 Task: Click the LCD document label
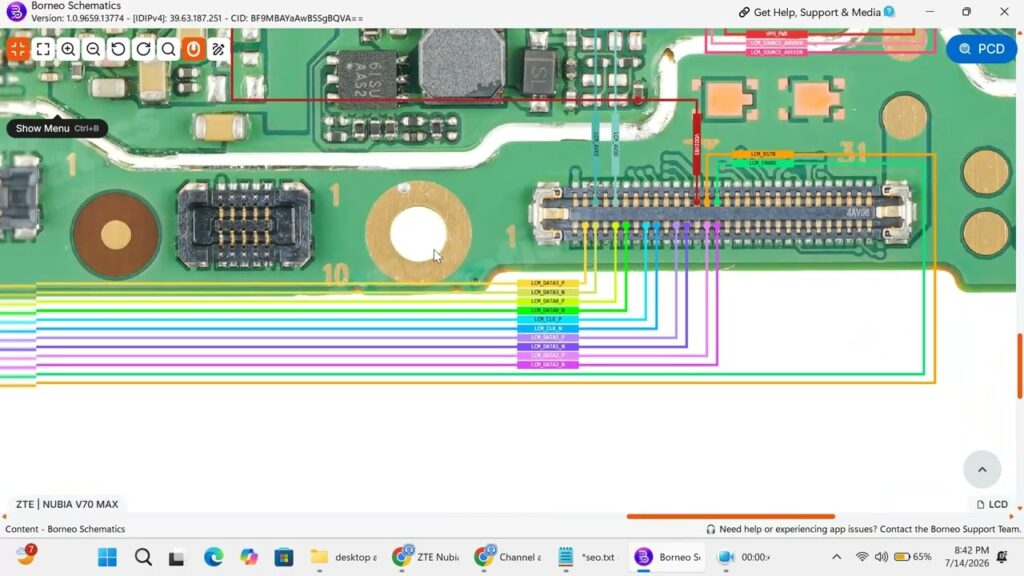991,504
